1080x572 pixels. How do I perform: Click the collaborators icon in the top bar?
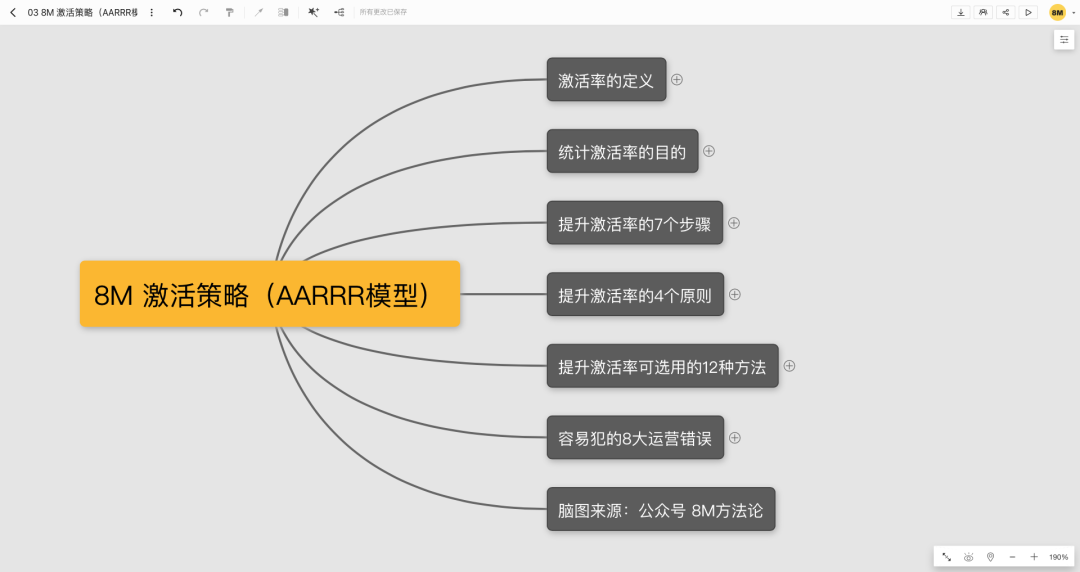(983, 12)
